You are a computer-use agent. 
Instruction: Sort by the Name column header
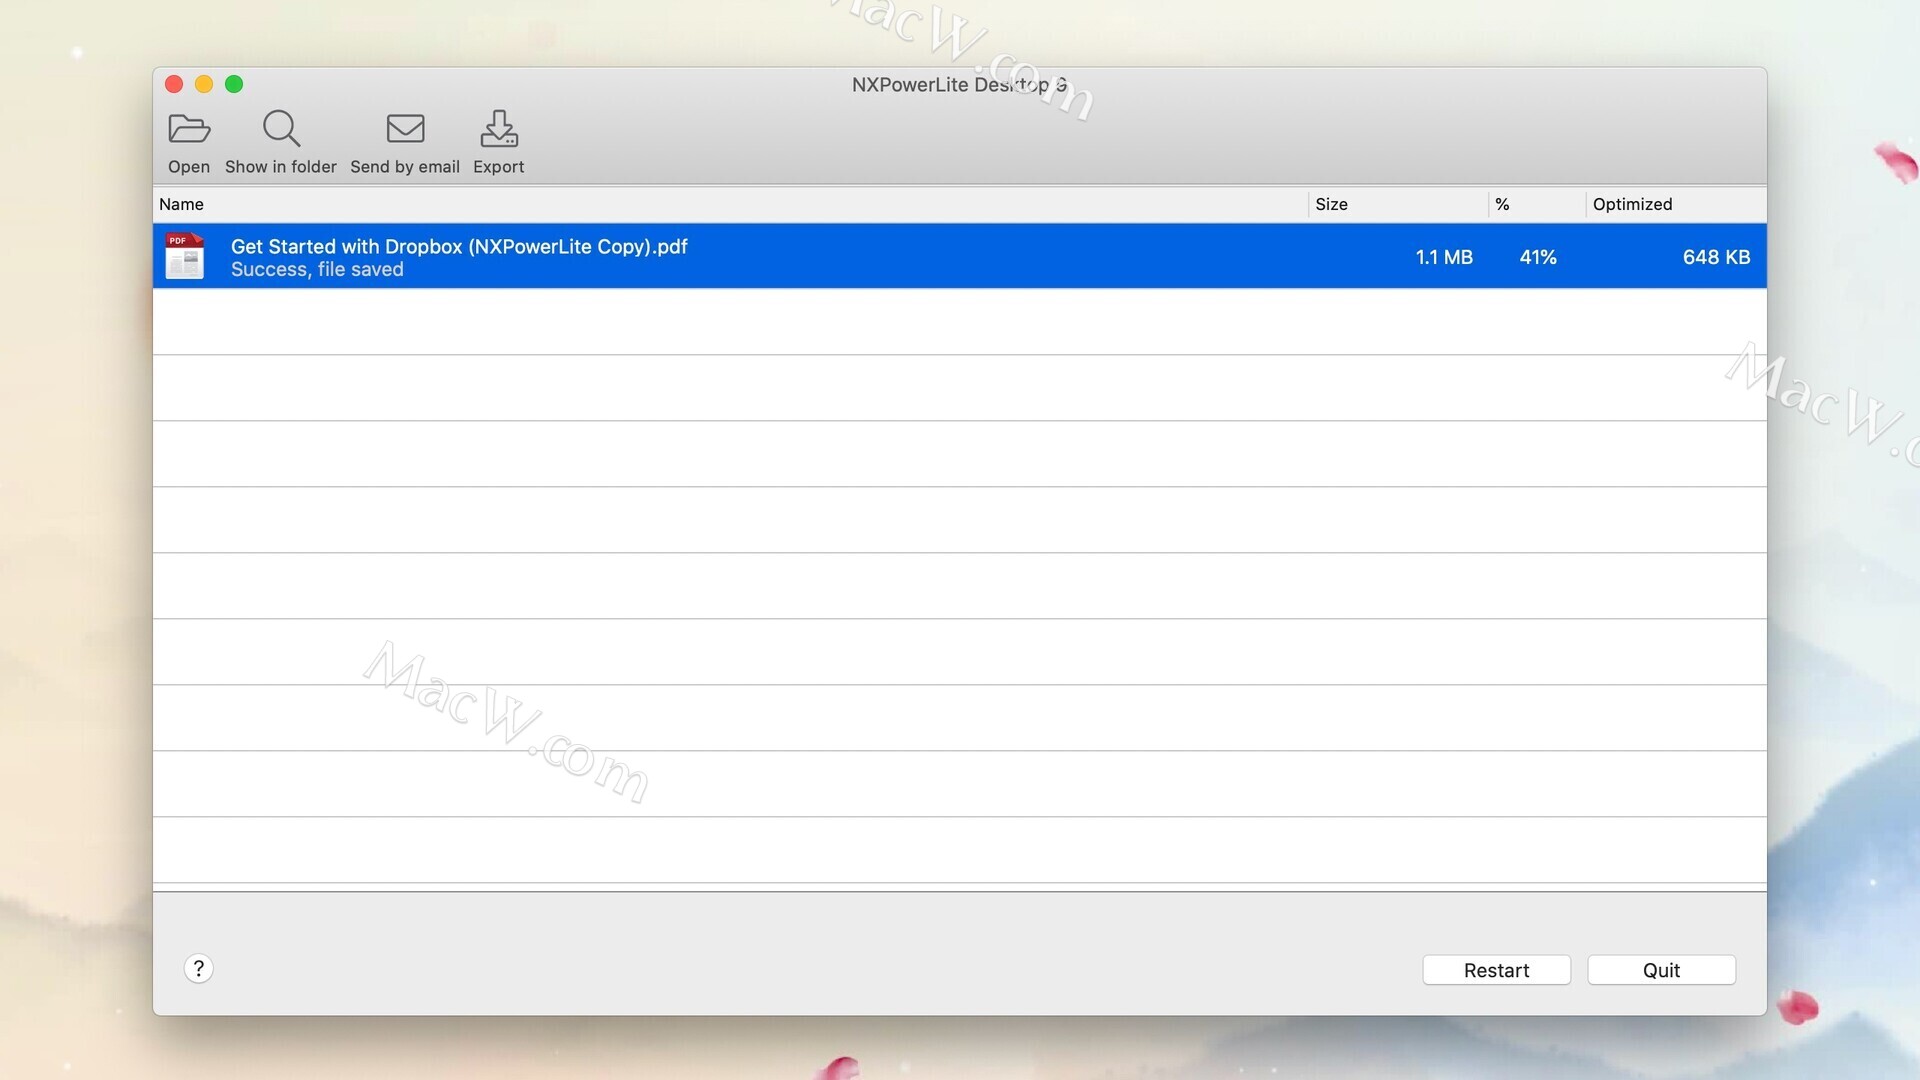pyautogui.click(x=730, y=204)
